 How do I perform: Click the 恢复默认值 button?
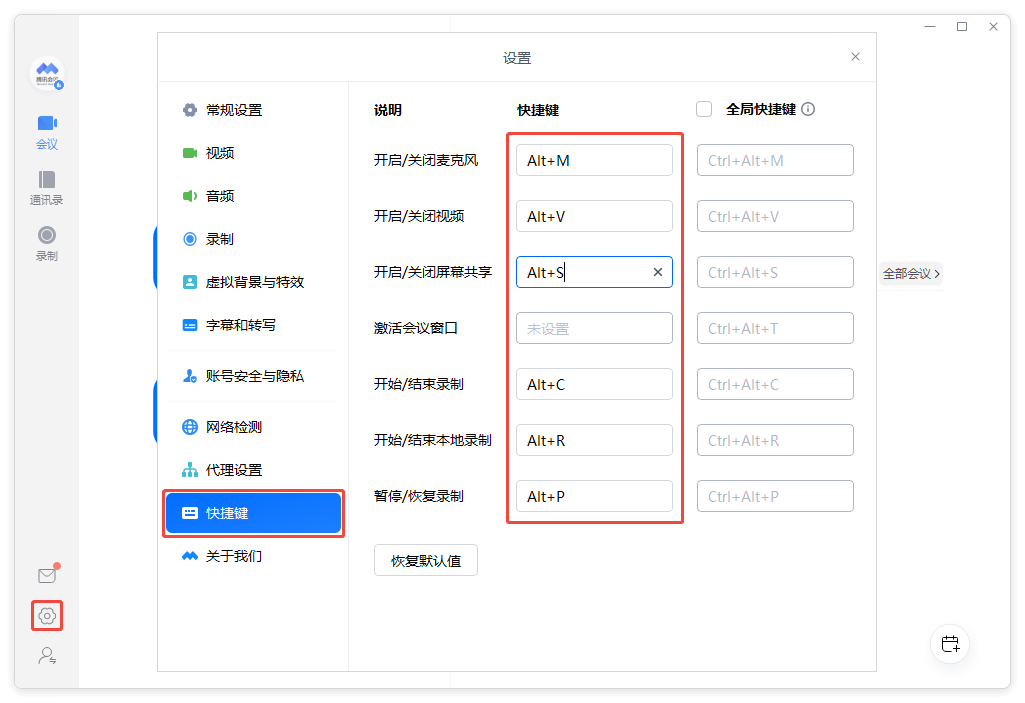[426, 560]
